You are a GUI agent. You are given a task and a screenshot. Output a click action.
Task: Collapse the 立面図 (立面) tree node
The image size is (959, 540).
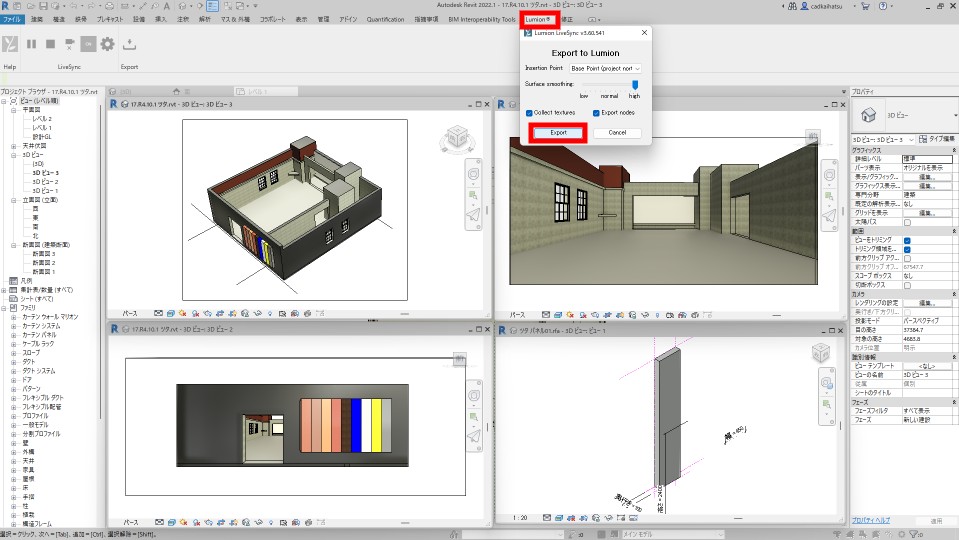13,200
